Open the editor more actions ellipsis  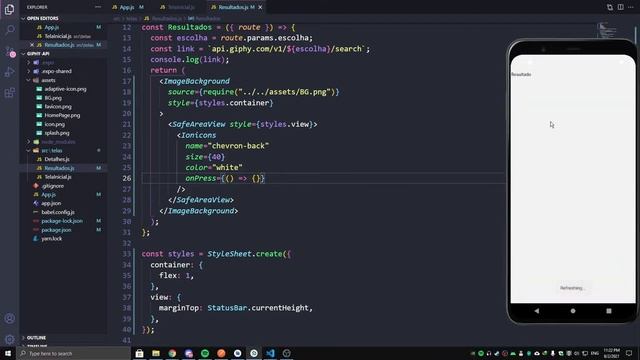tap(631, 7)
